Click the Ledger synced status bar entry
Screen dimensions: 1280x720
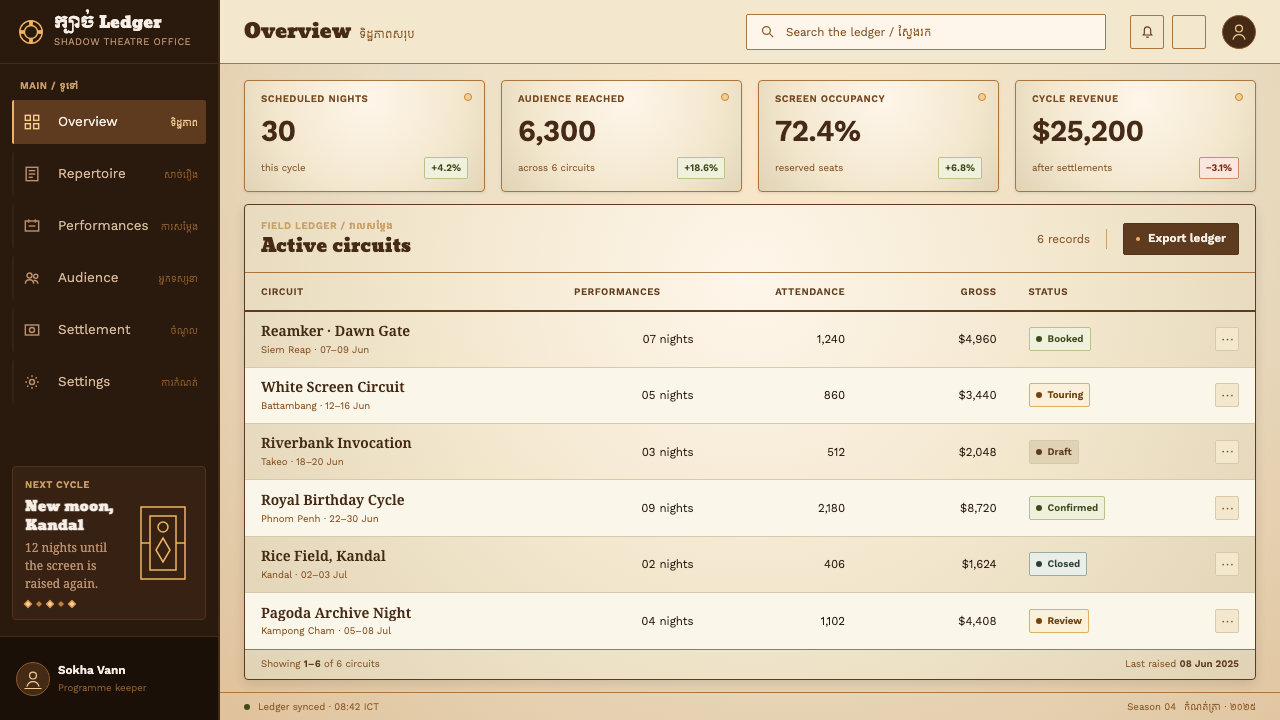312,707
